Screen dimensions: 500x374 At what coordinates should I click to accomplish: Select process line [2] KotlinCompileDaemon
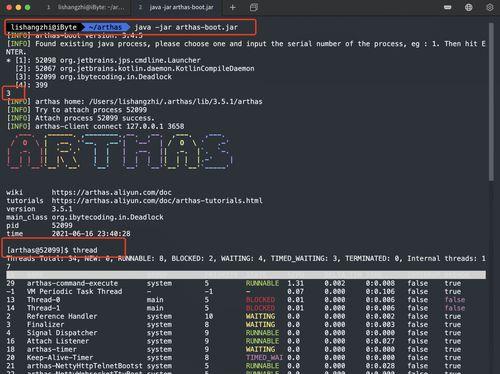click(x=135, y=69)
